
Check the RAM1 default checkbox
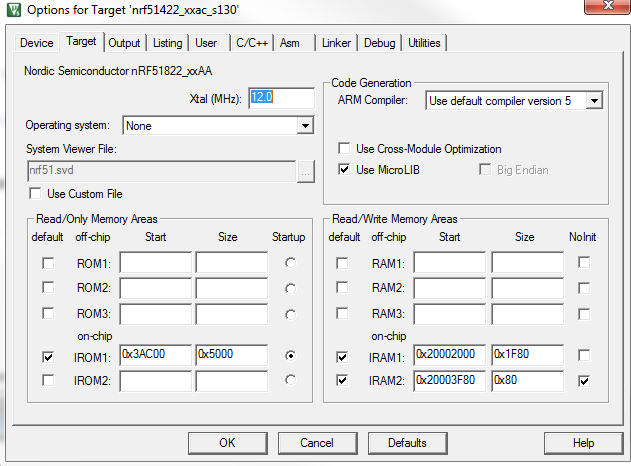(342, 263)
